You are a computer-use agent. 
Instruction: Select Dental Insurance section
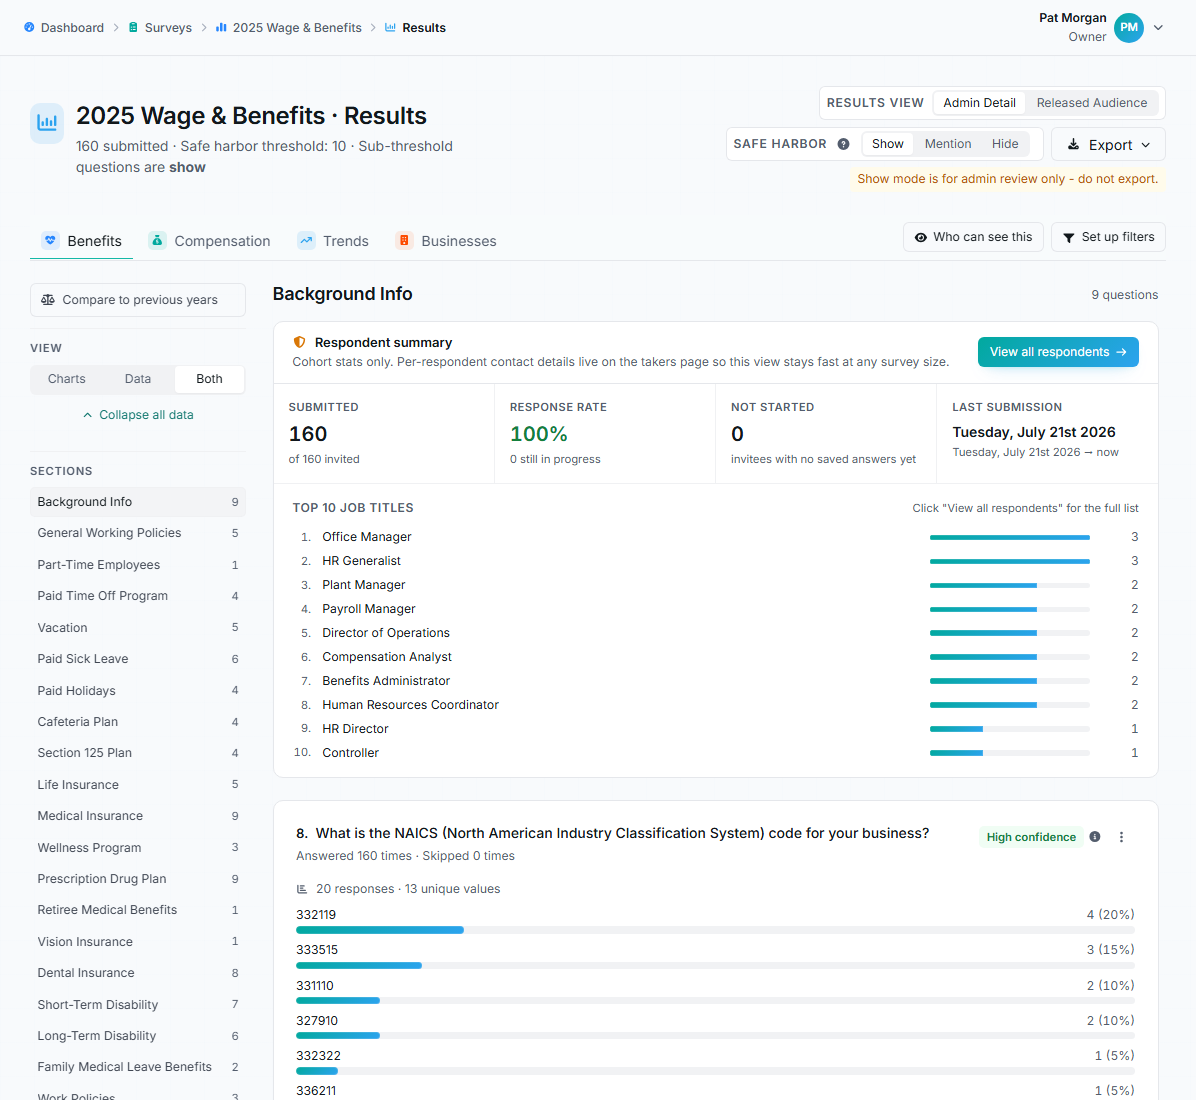coord(138,973)
